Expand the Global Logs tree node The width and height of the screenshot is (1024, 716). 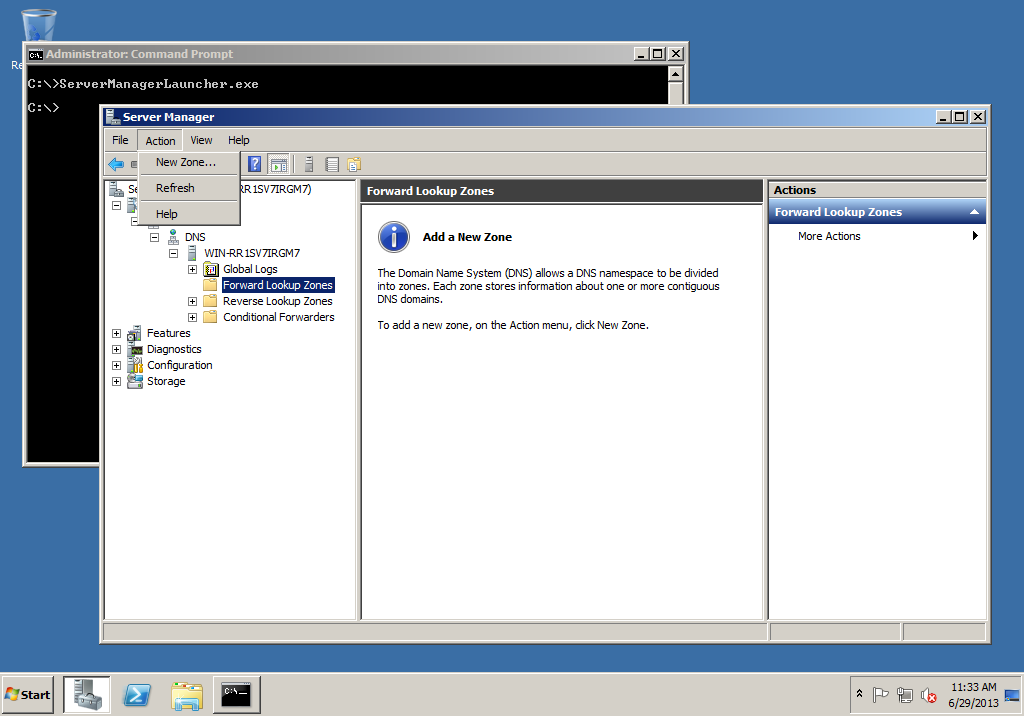click(x=192, y=269)
